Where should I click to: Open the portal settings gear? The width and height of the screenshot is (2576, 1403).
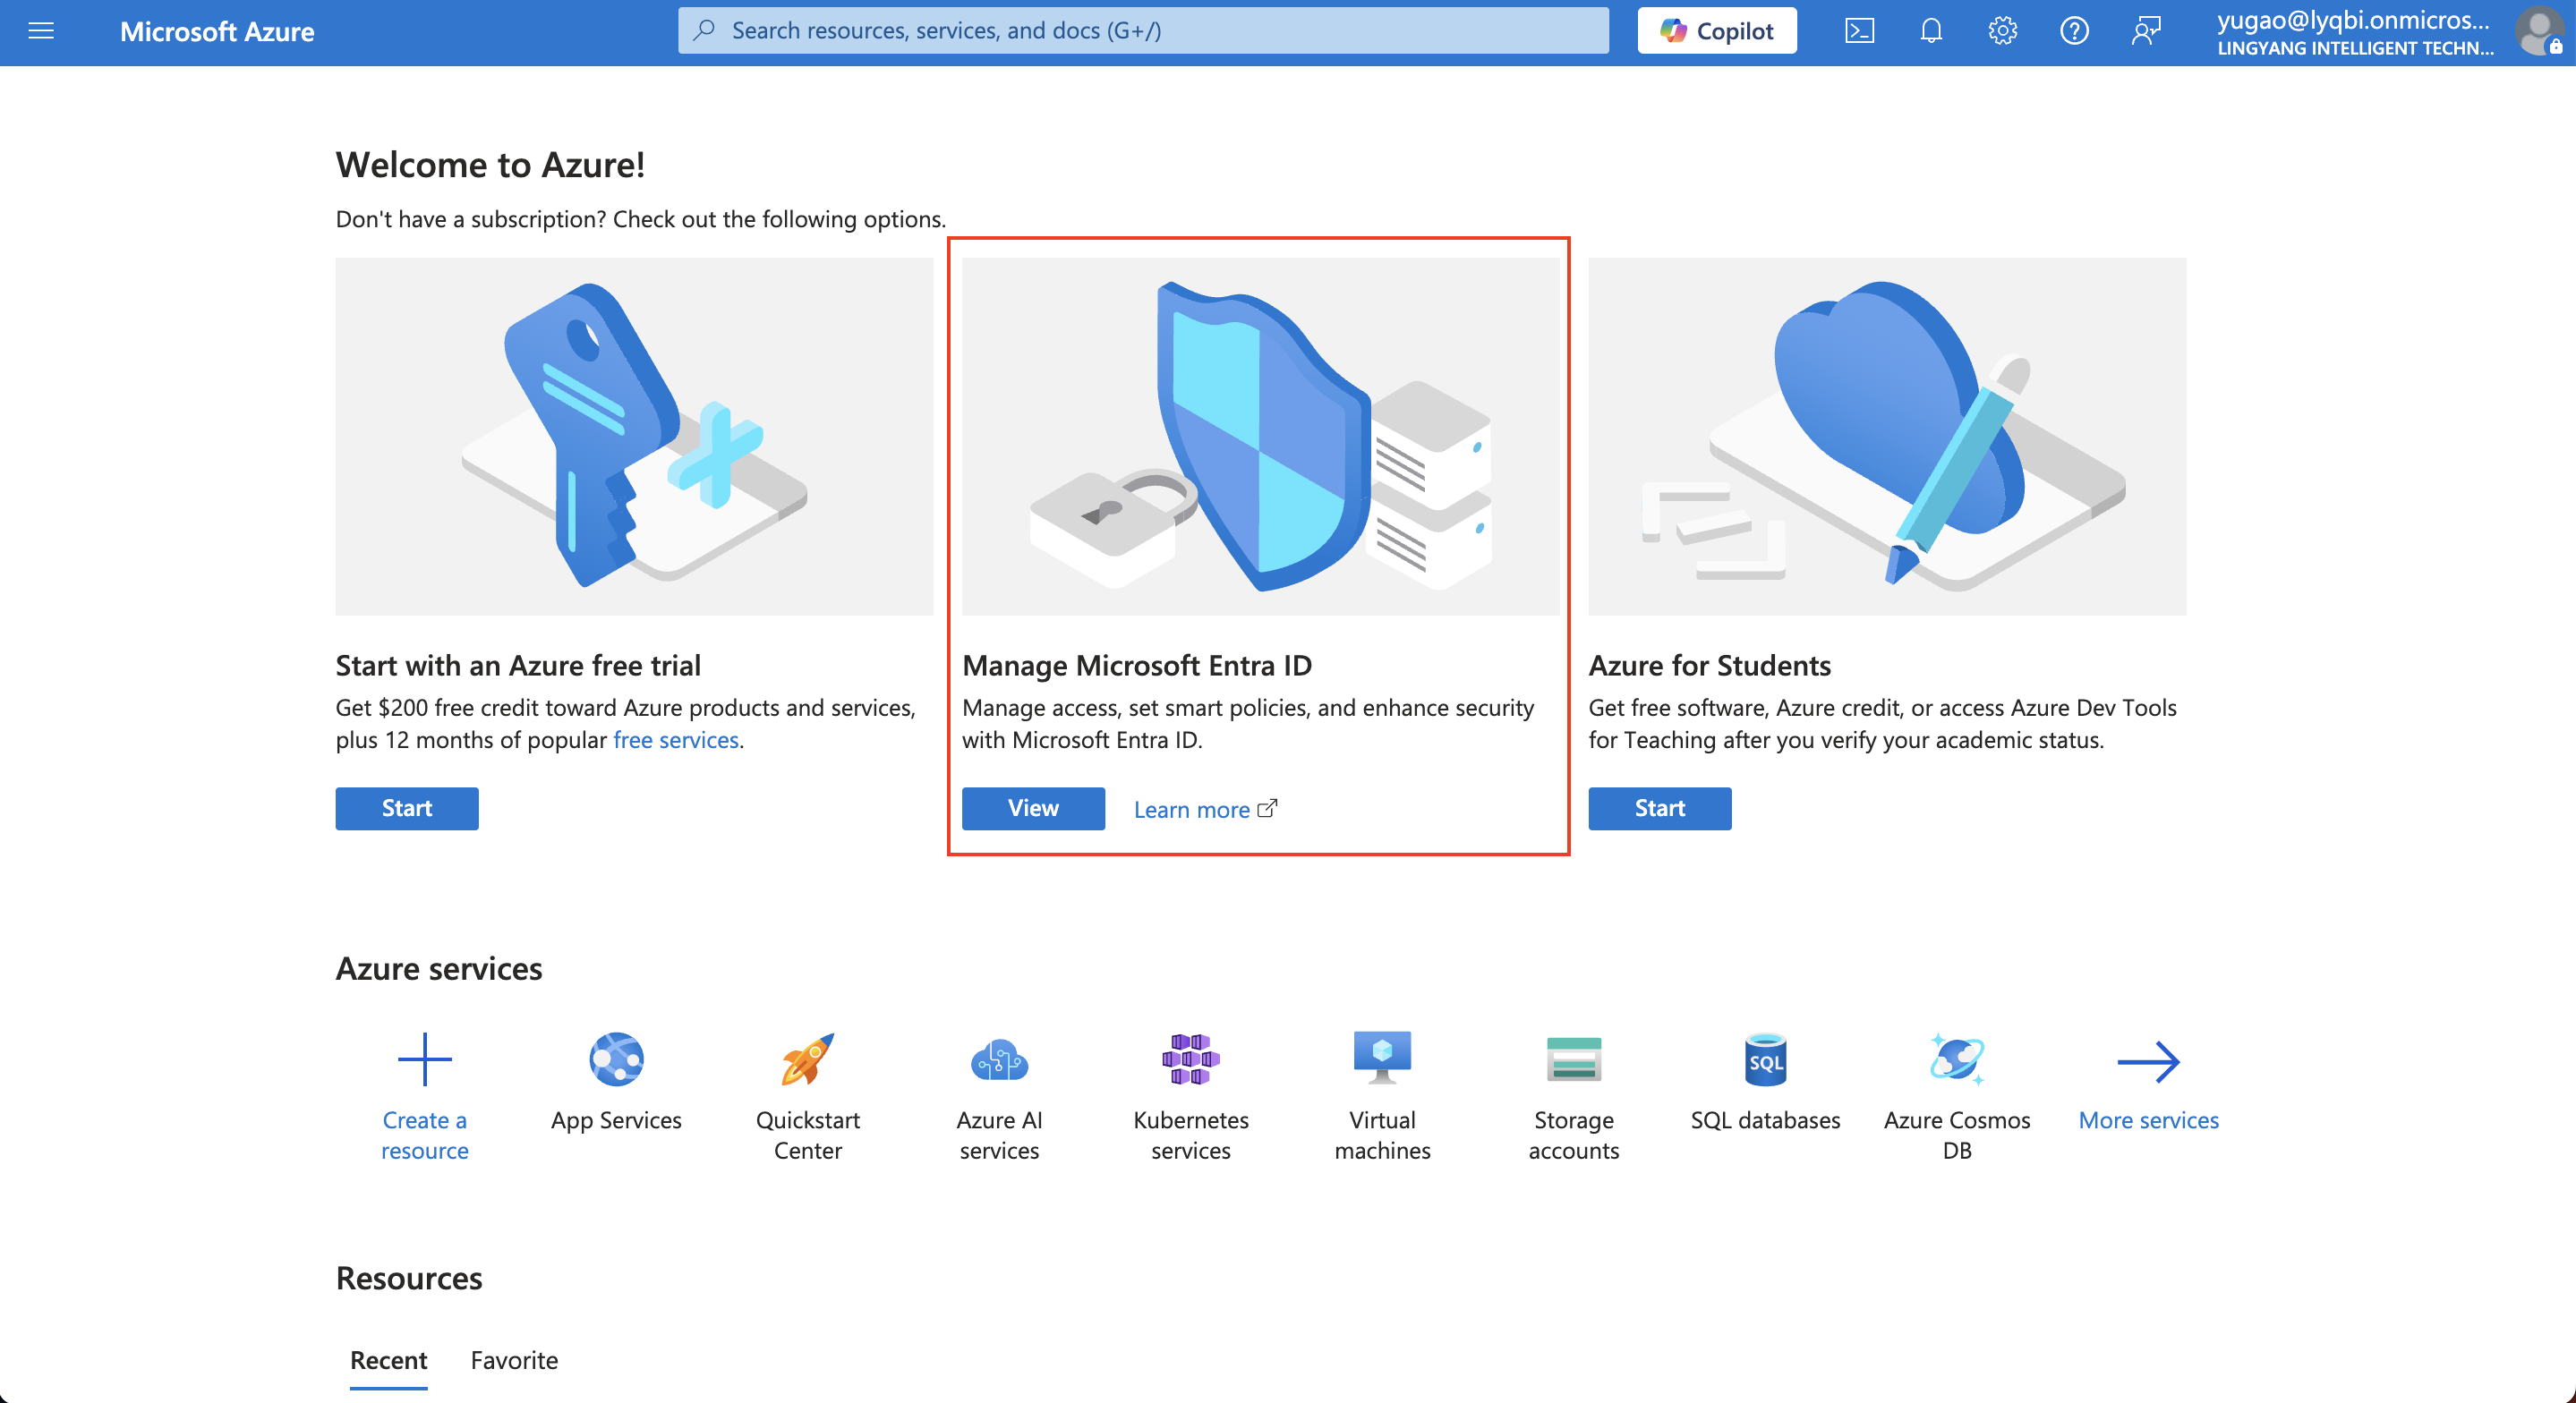click(2002, 31)
